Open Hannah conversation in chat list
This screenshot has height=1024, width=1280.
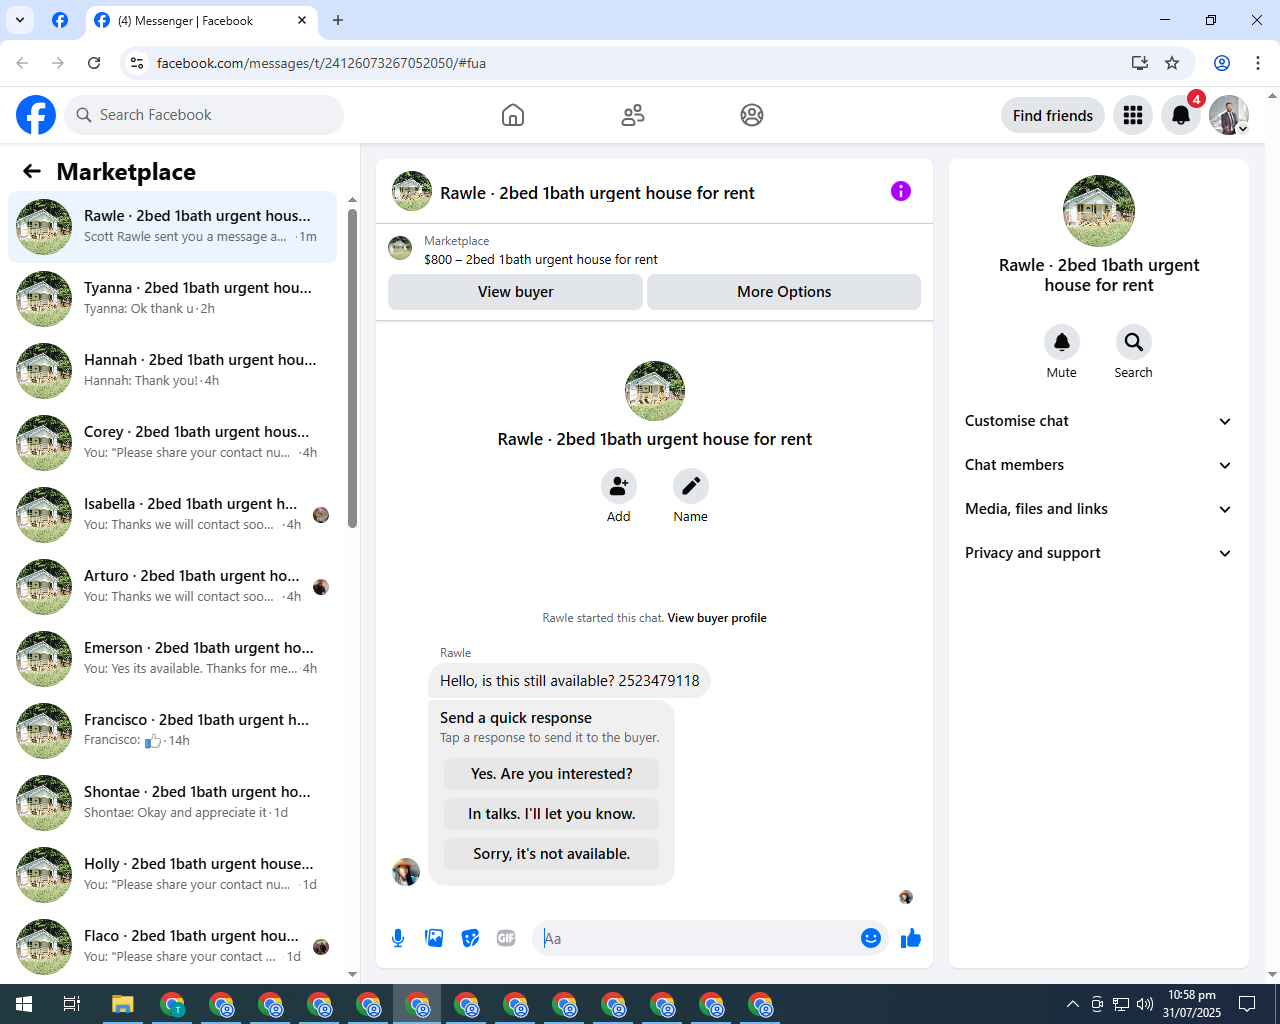pyautogui.click(x=172, y=371)
